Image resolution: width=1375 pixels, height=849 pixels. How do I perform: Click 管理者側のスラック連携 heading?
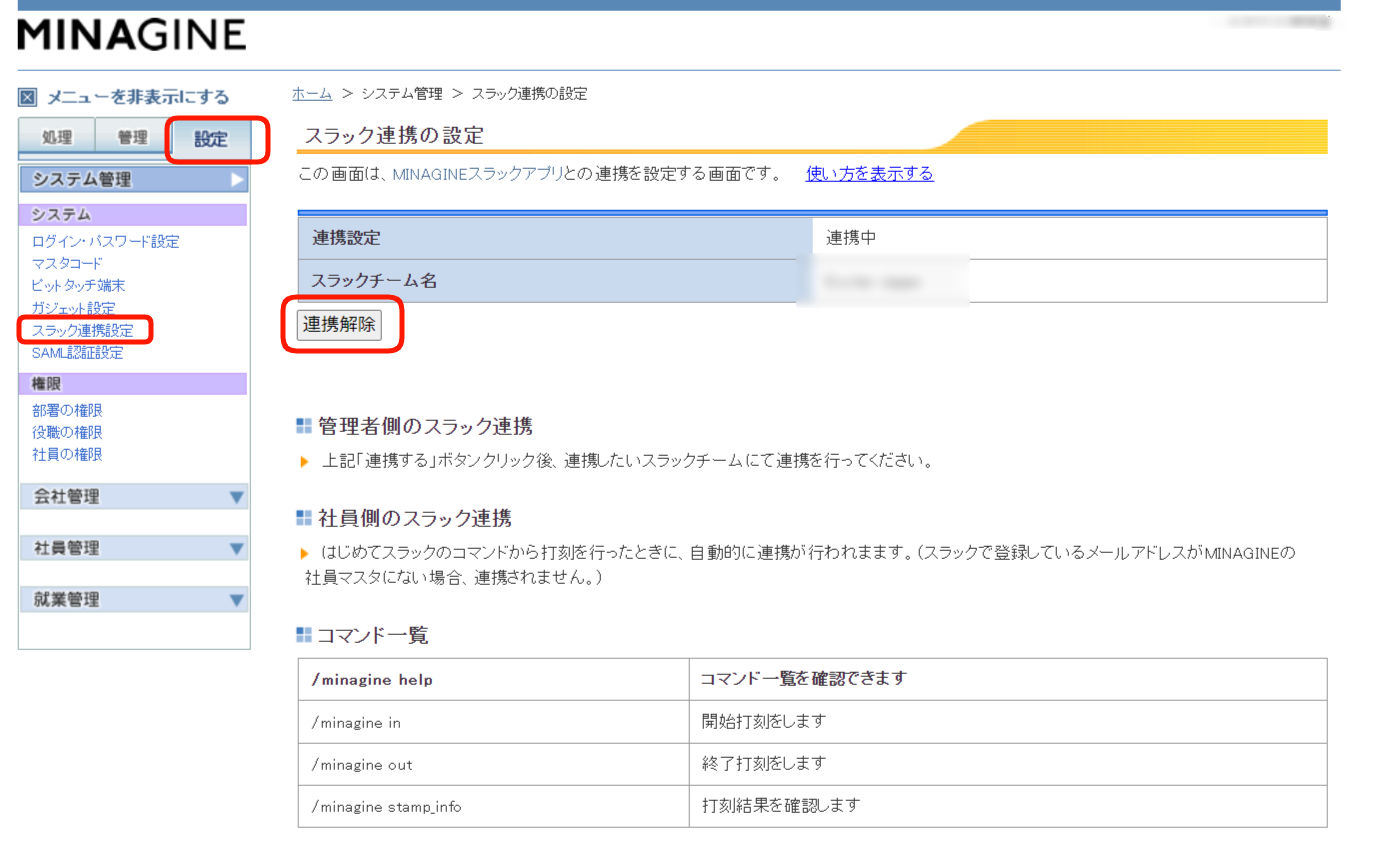425,427
